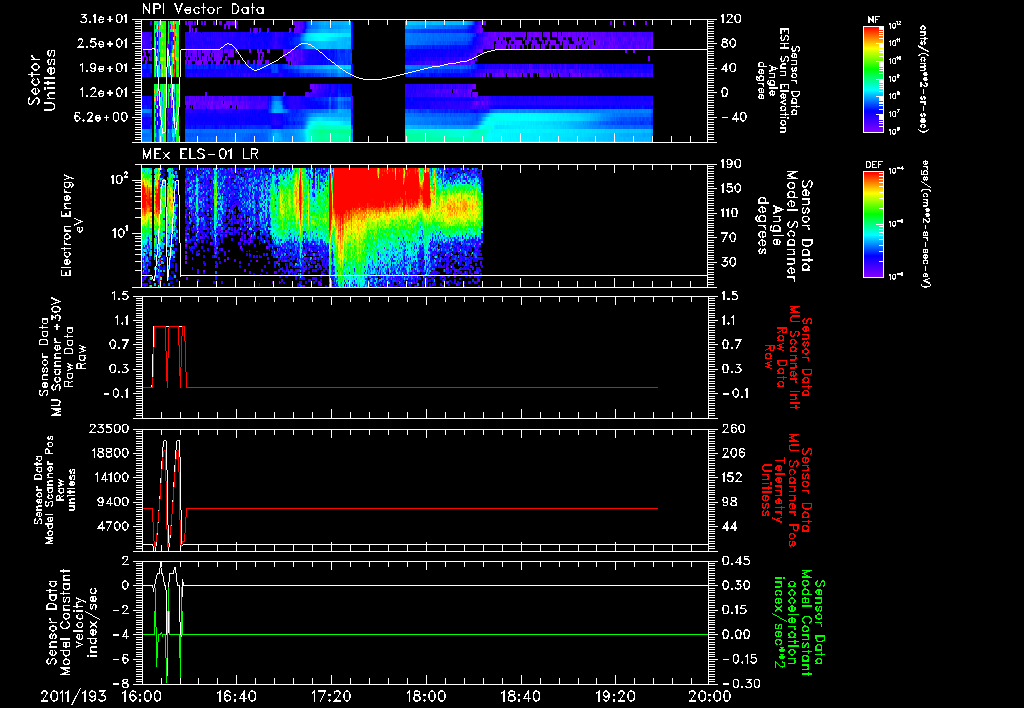Click the '19:20' time tick label
The height and width of the screenshot is (708, 1024).
click(615, 696)
